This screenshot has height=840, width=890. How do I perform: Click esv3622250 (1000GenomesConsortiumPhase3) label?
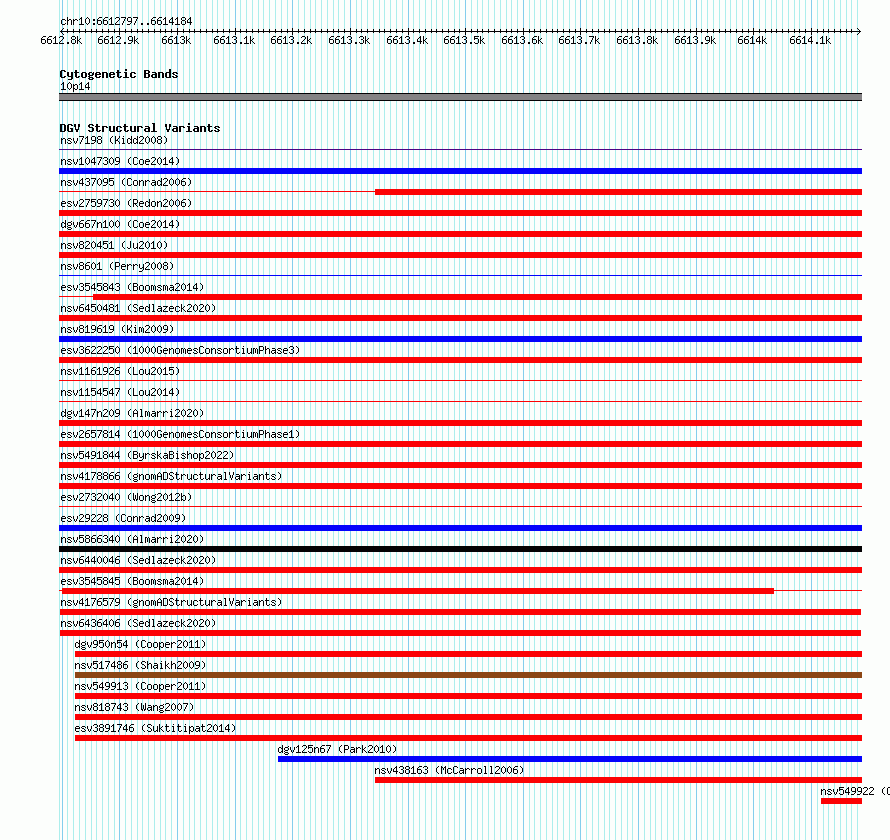pyautogui.click(x=180, y=350)
